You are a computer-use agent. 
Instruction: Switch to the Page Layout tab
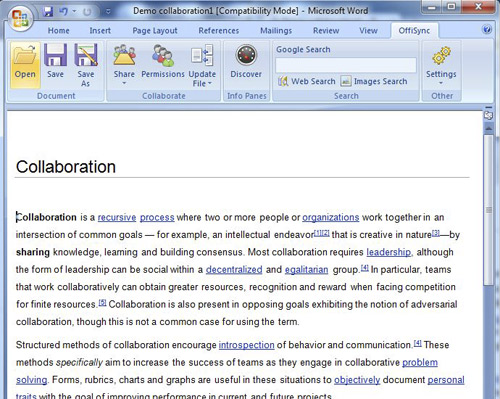pos(155,31)
